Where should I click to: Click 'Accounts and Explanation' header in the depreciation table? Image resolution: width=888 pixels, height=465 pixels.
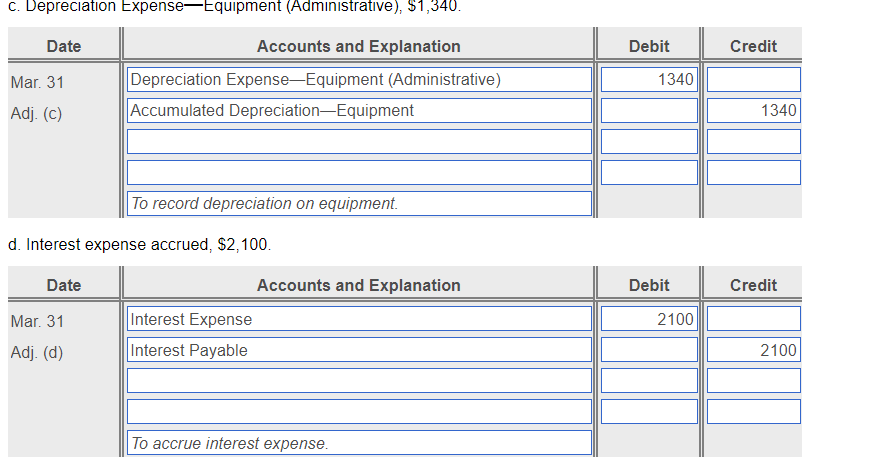coord(358,46)
